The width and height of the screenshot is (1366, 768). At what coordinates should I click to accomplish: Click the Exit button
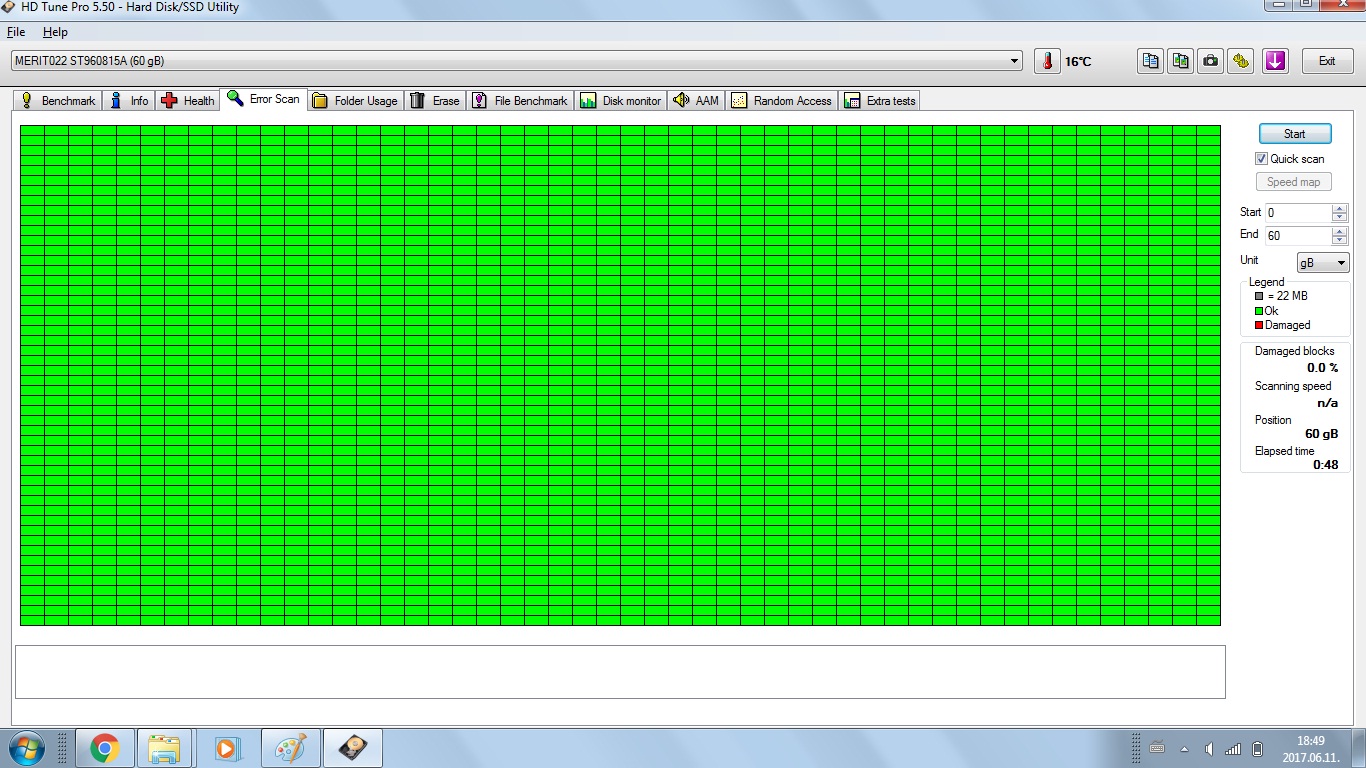coord(1327,61)
